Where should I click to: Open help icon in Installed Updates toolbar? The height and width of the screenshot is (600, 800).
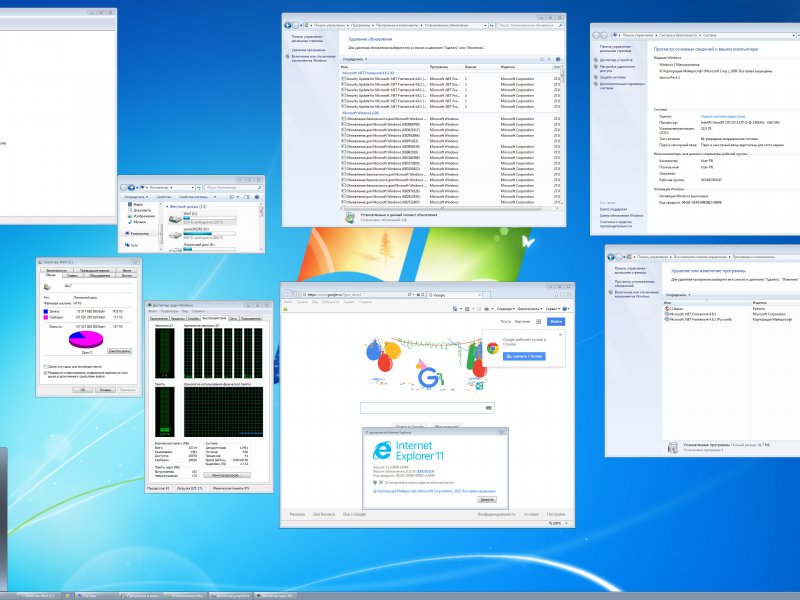click(558, 59)
